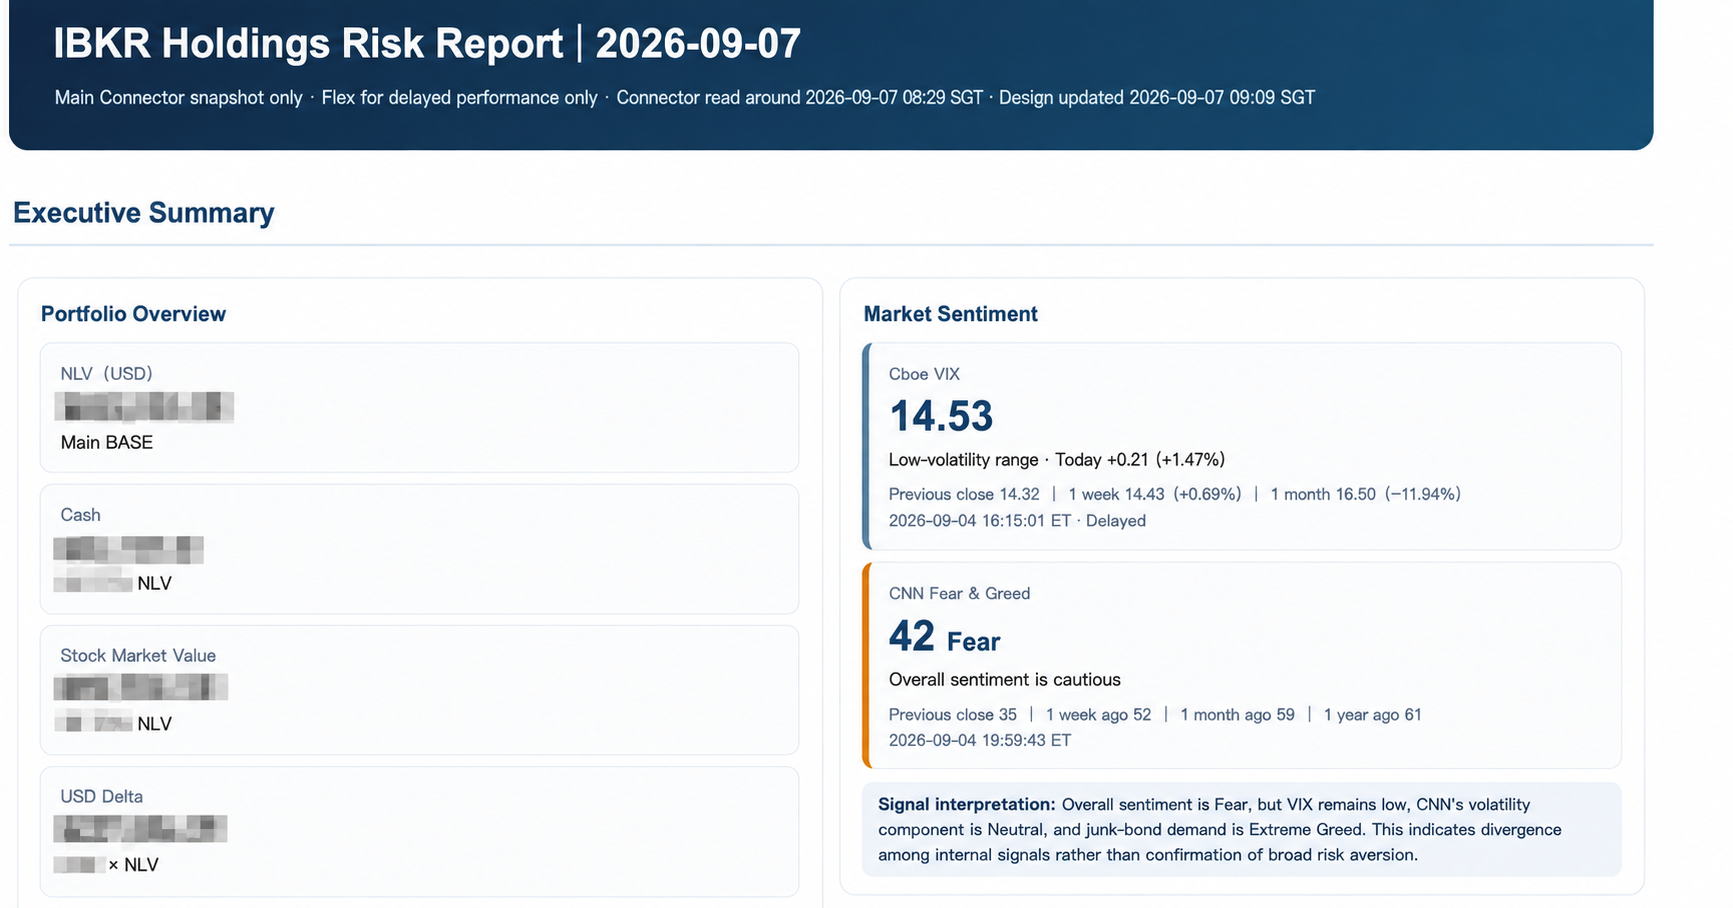
Task: Click the "Portfolio Overview" heading
Action: 133,314
